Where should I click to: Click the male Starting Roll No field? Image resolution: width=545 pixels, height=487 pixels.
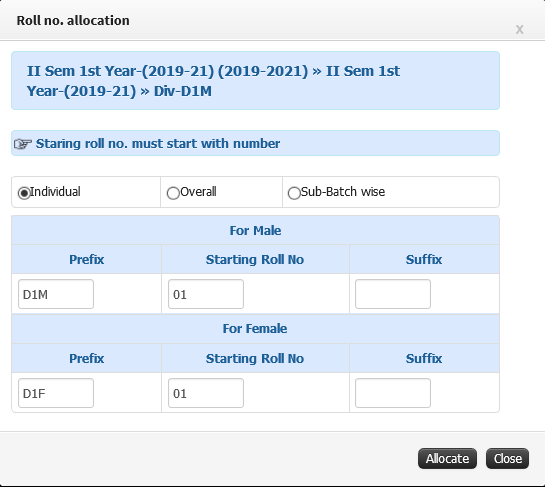(206, 294)
